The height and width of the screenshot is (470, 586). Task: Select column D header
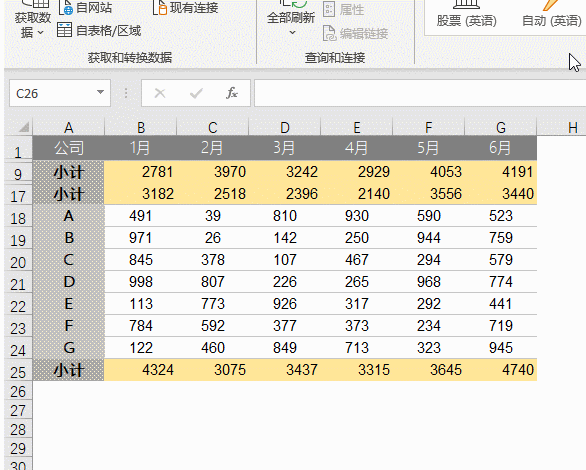(x=285, y=127)
